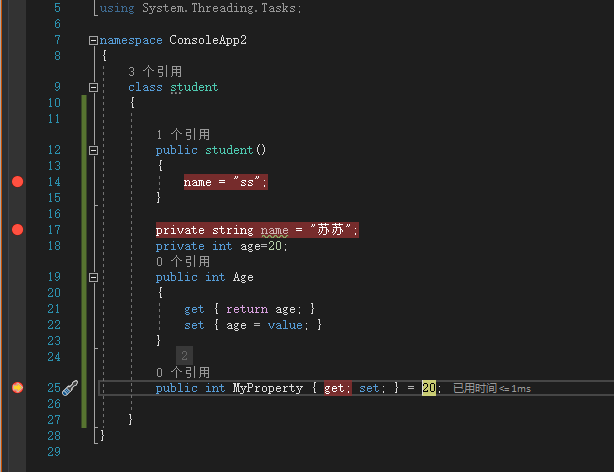Remove the breakpoint on line 17

tap(17, 230)
